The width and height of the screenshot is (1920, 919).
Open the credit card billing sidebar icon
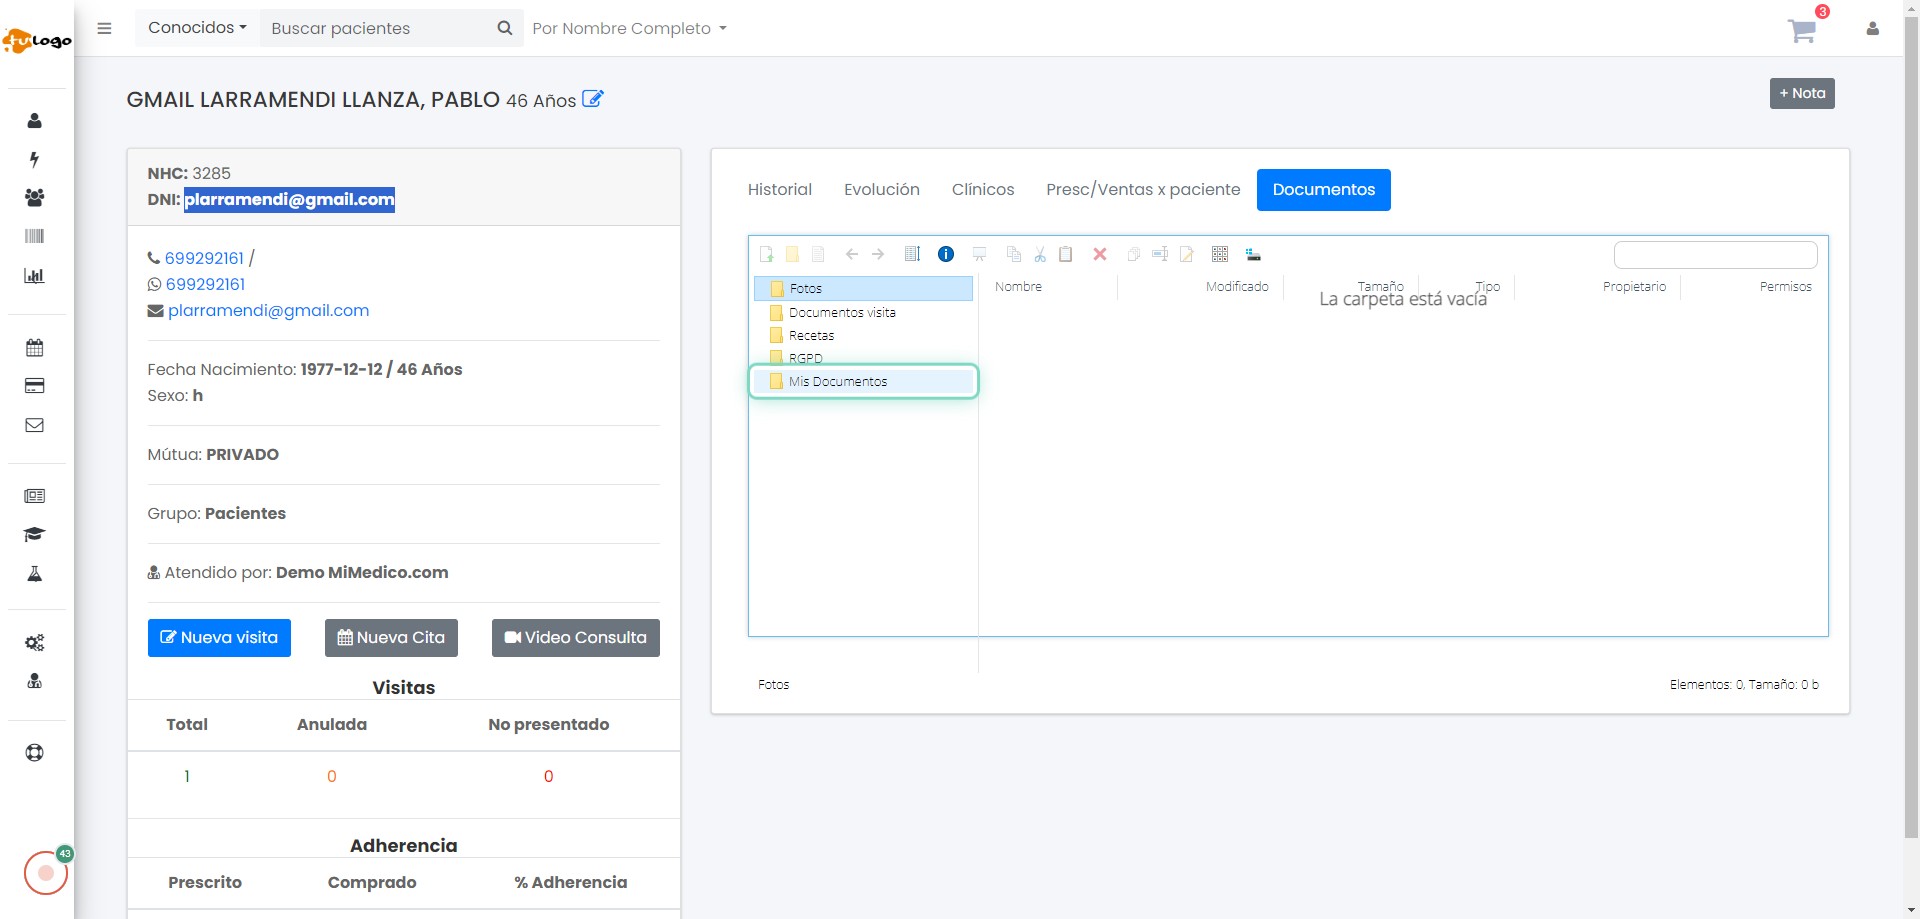tap(34, 386)
